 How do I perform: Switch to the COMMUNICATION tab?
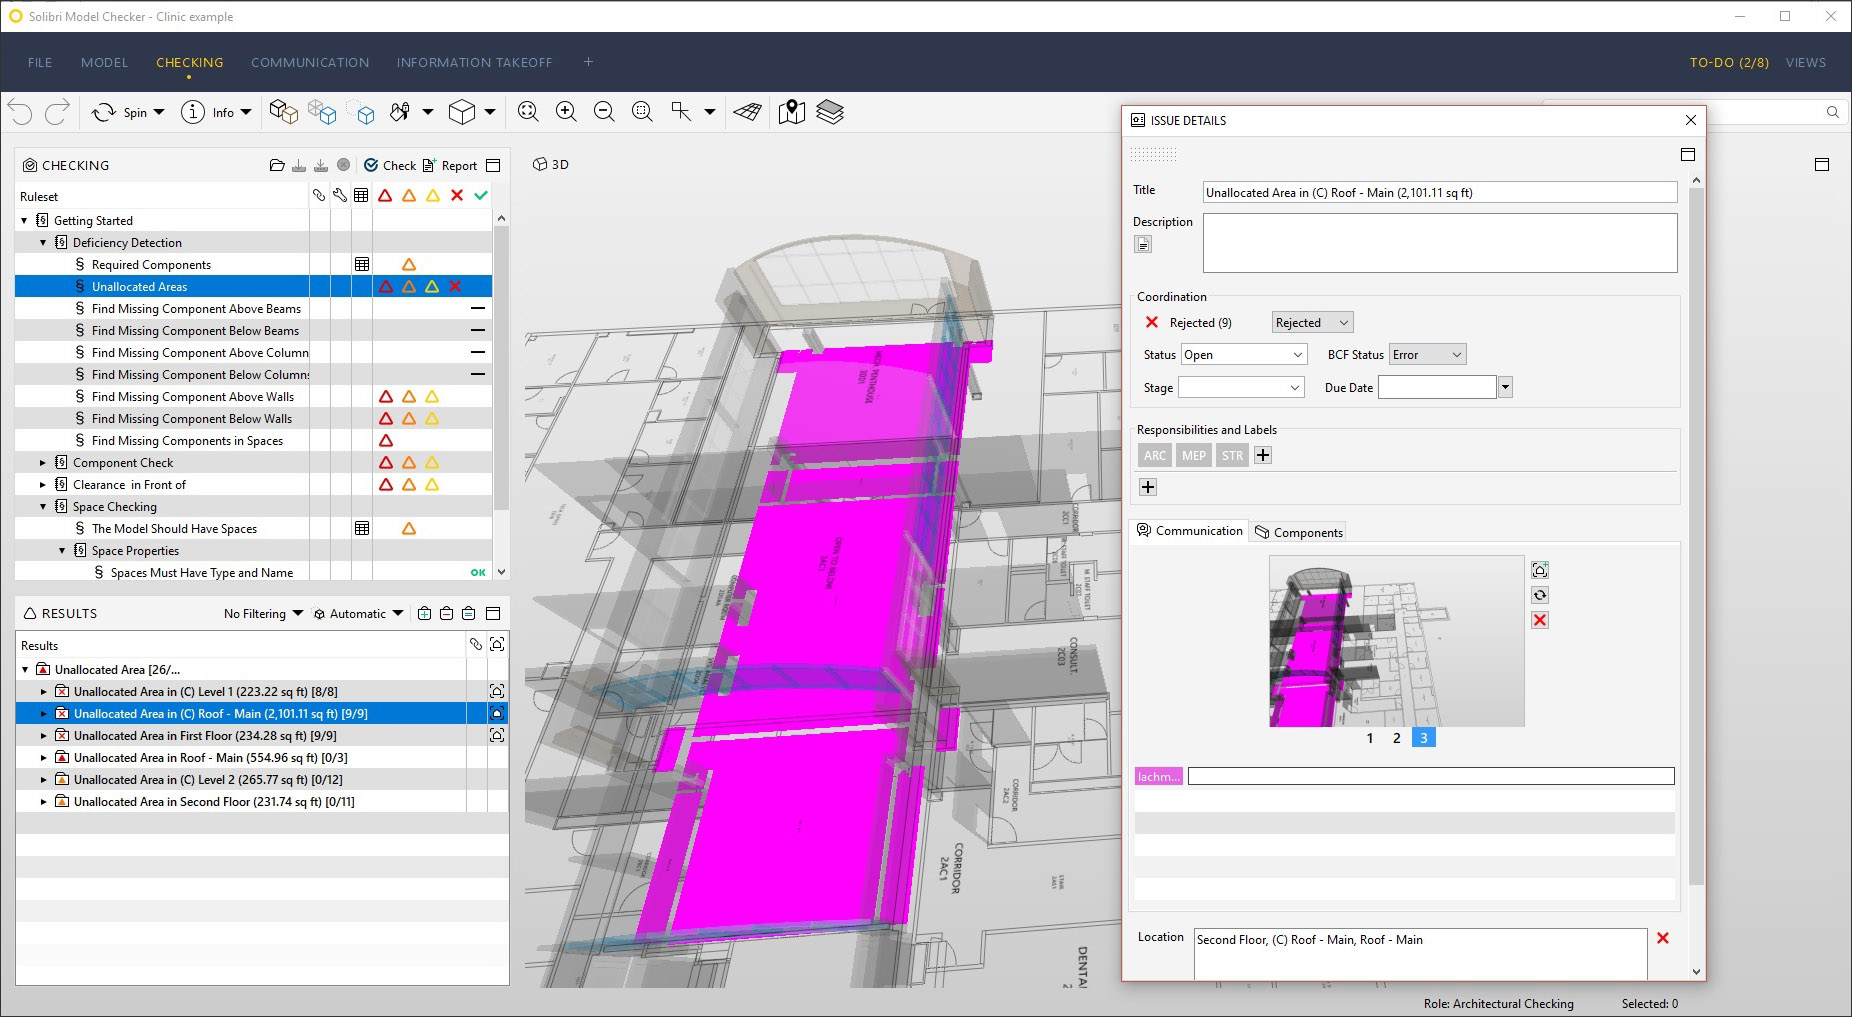pyautogui.click(x=310, y=62)
